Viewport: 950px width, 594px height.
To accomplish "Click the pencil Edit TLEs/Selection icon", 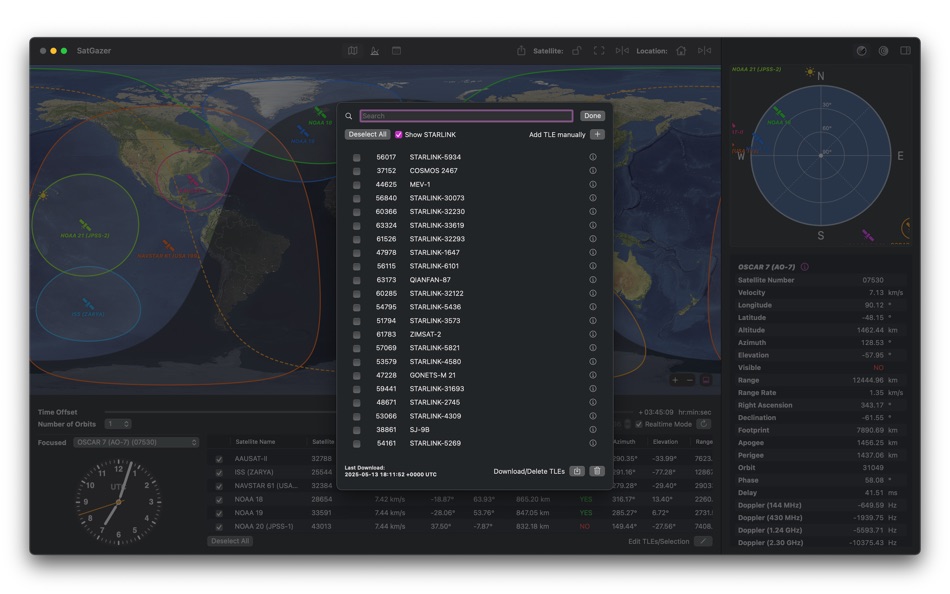I will click(x=703, y=541).
